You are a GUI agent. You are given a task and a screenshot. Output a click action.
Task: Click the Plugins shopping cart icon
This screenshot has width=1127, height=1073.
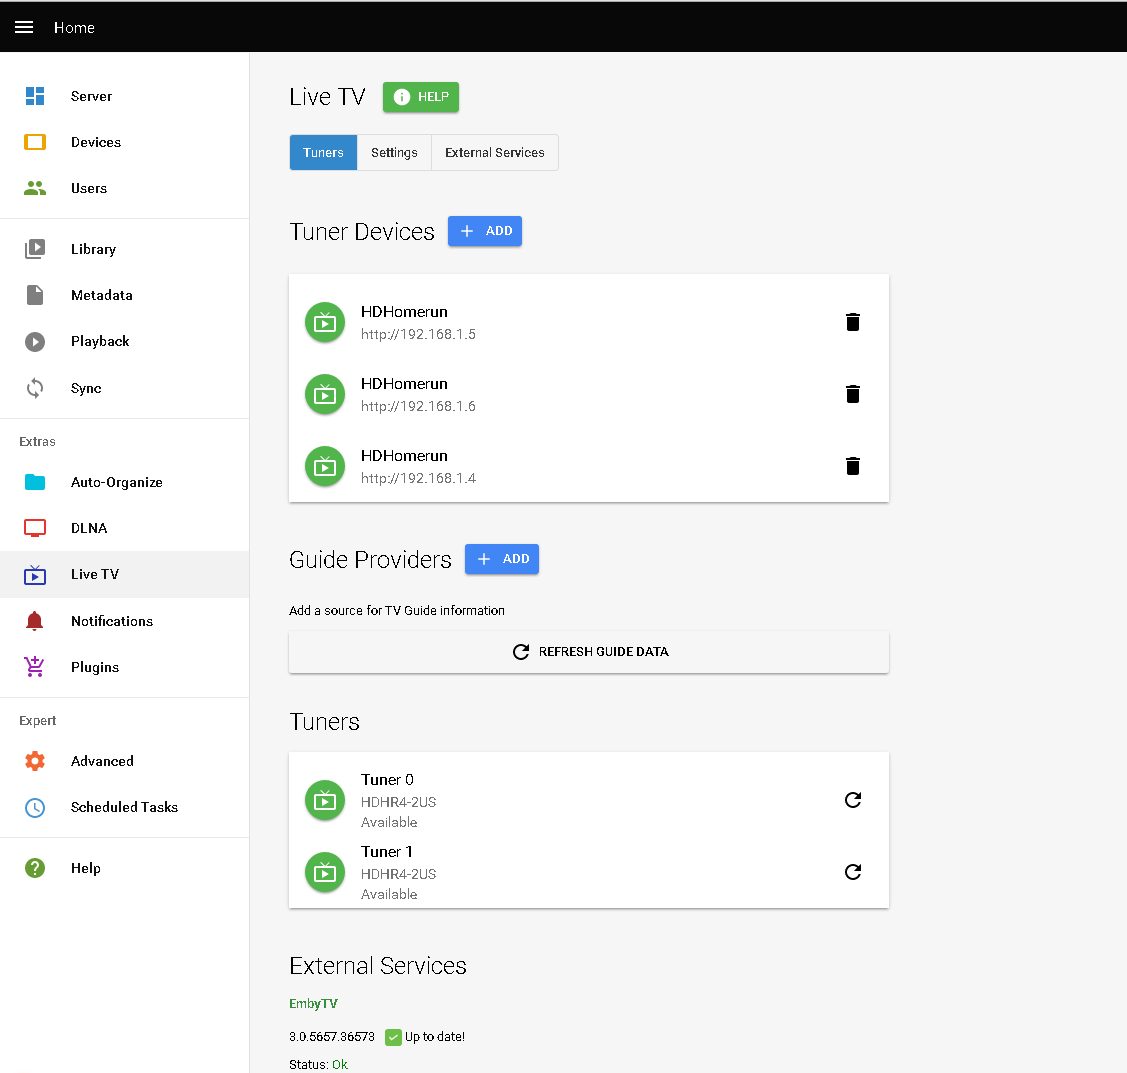click(x=35, y=667)
